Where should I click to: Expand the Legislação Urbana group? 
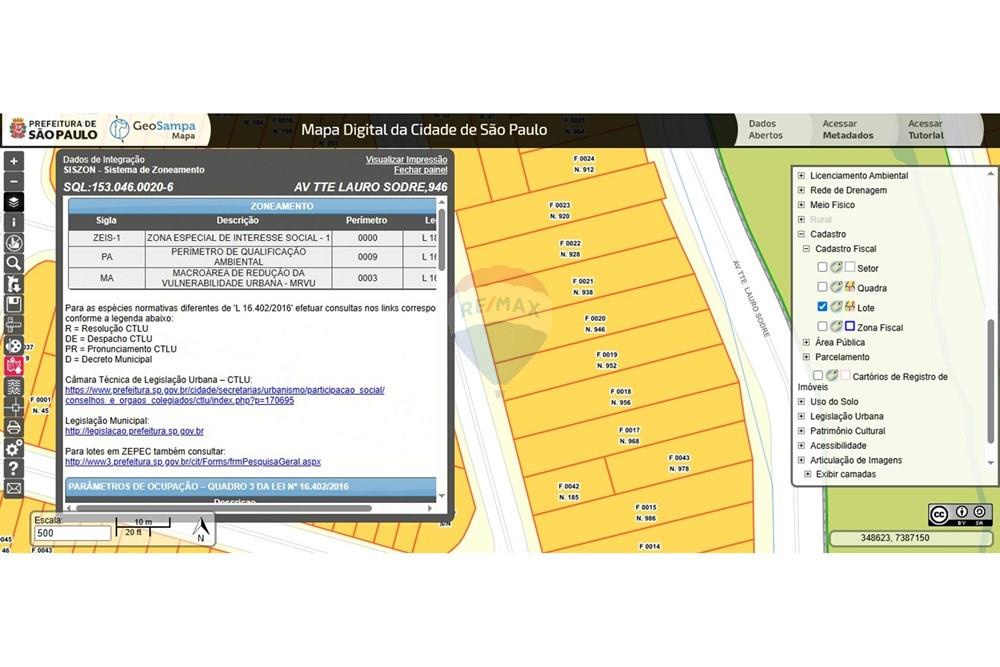[x=801, y=416]
